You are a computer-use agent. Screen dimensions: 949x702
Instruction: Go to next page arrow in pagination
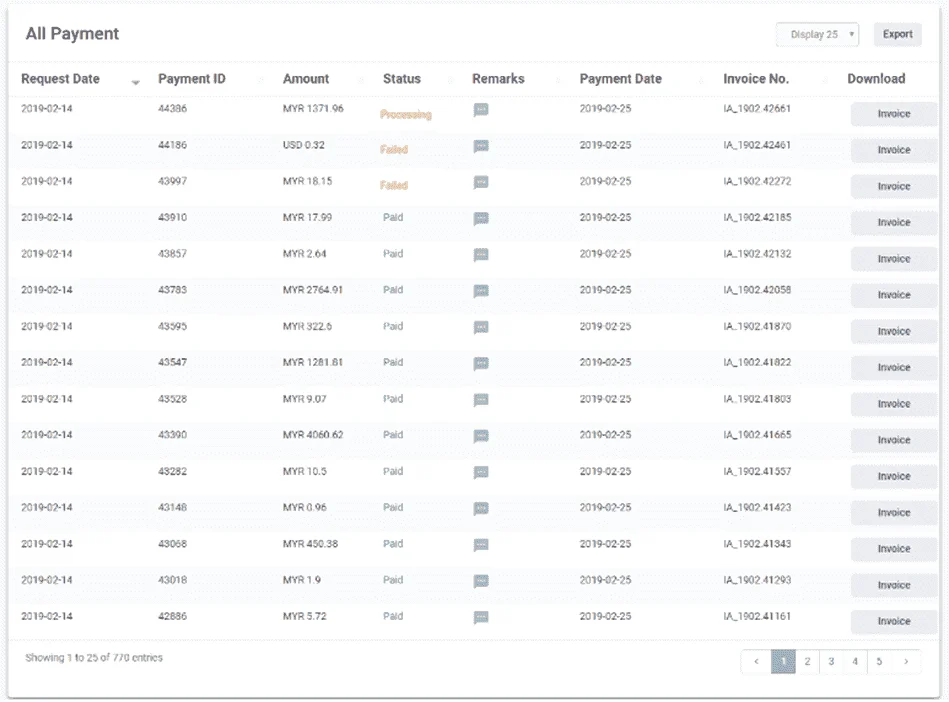(x=906, y=661)
